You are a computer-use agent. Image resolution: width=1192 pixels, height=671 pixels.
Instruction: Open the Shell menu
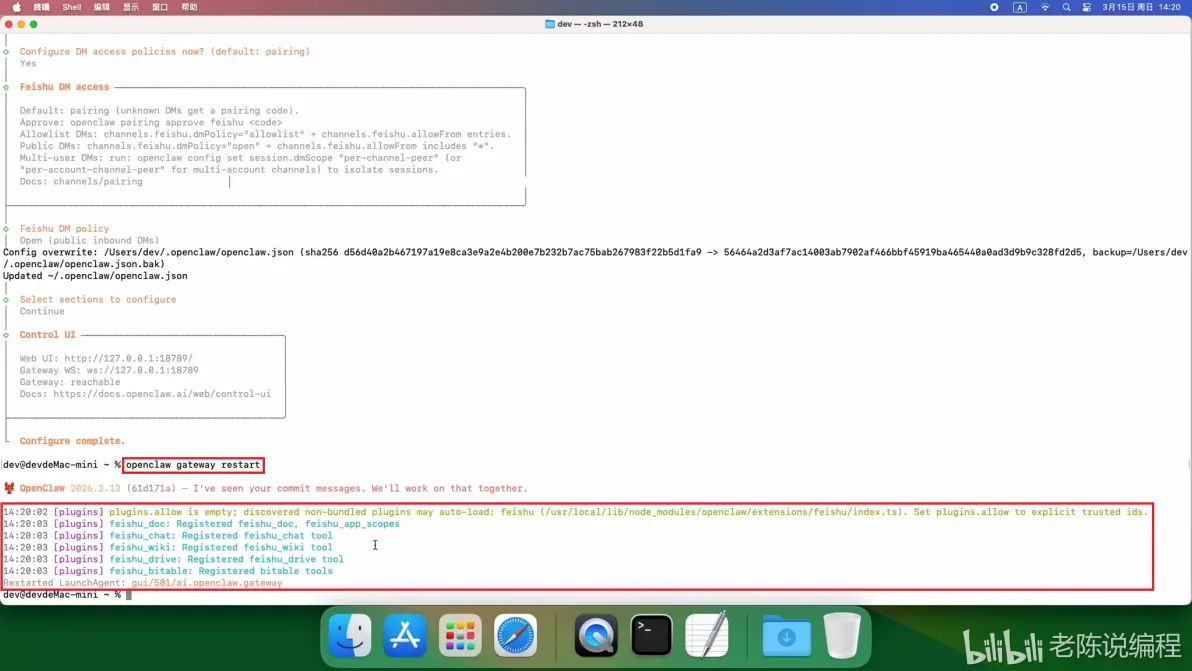coord(71,7)
